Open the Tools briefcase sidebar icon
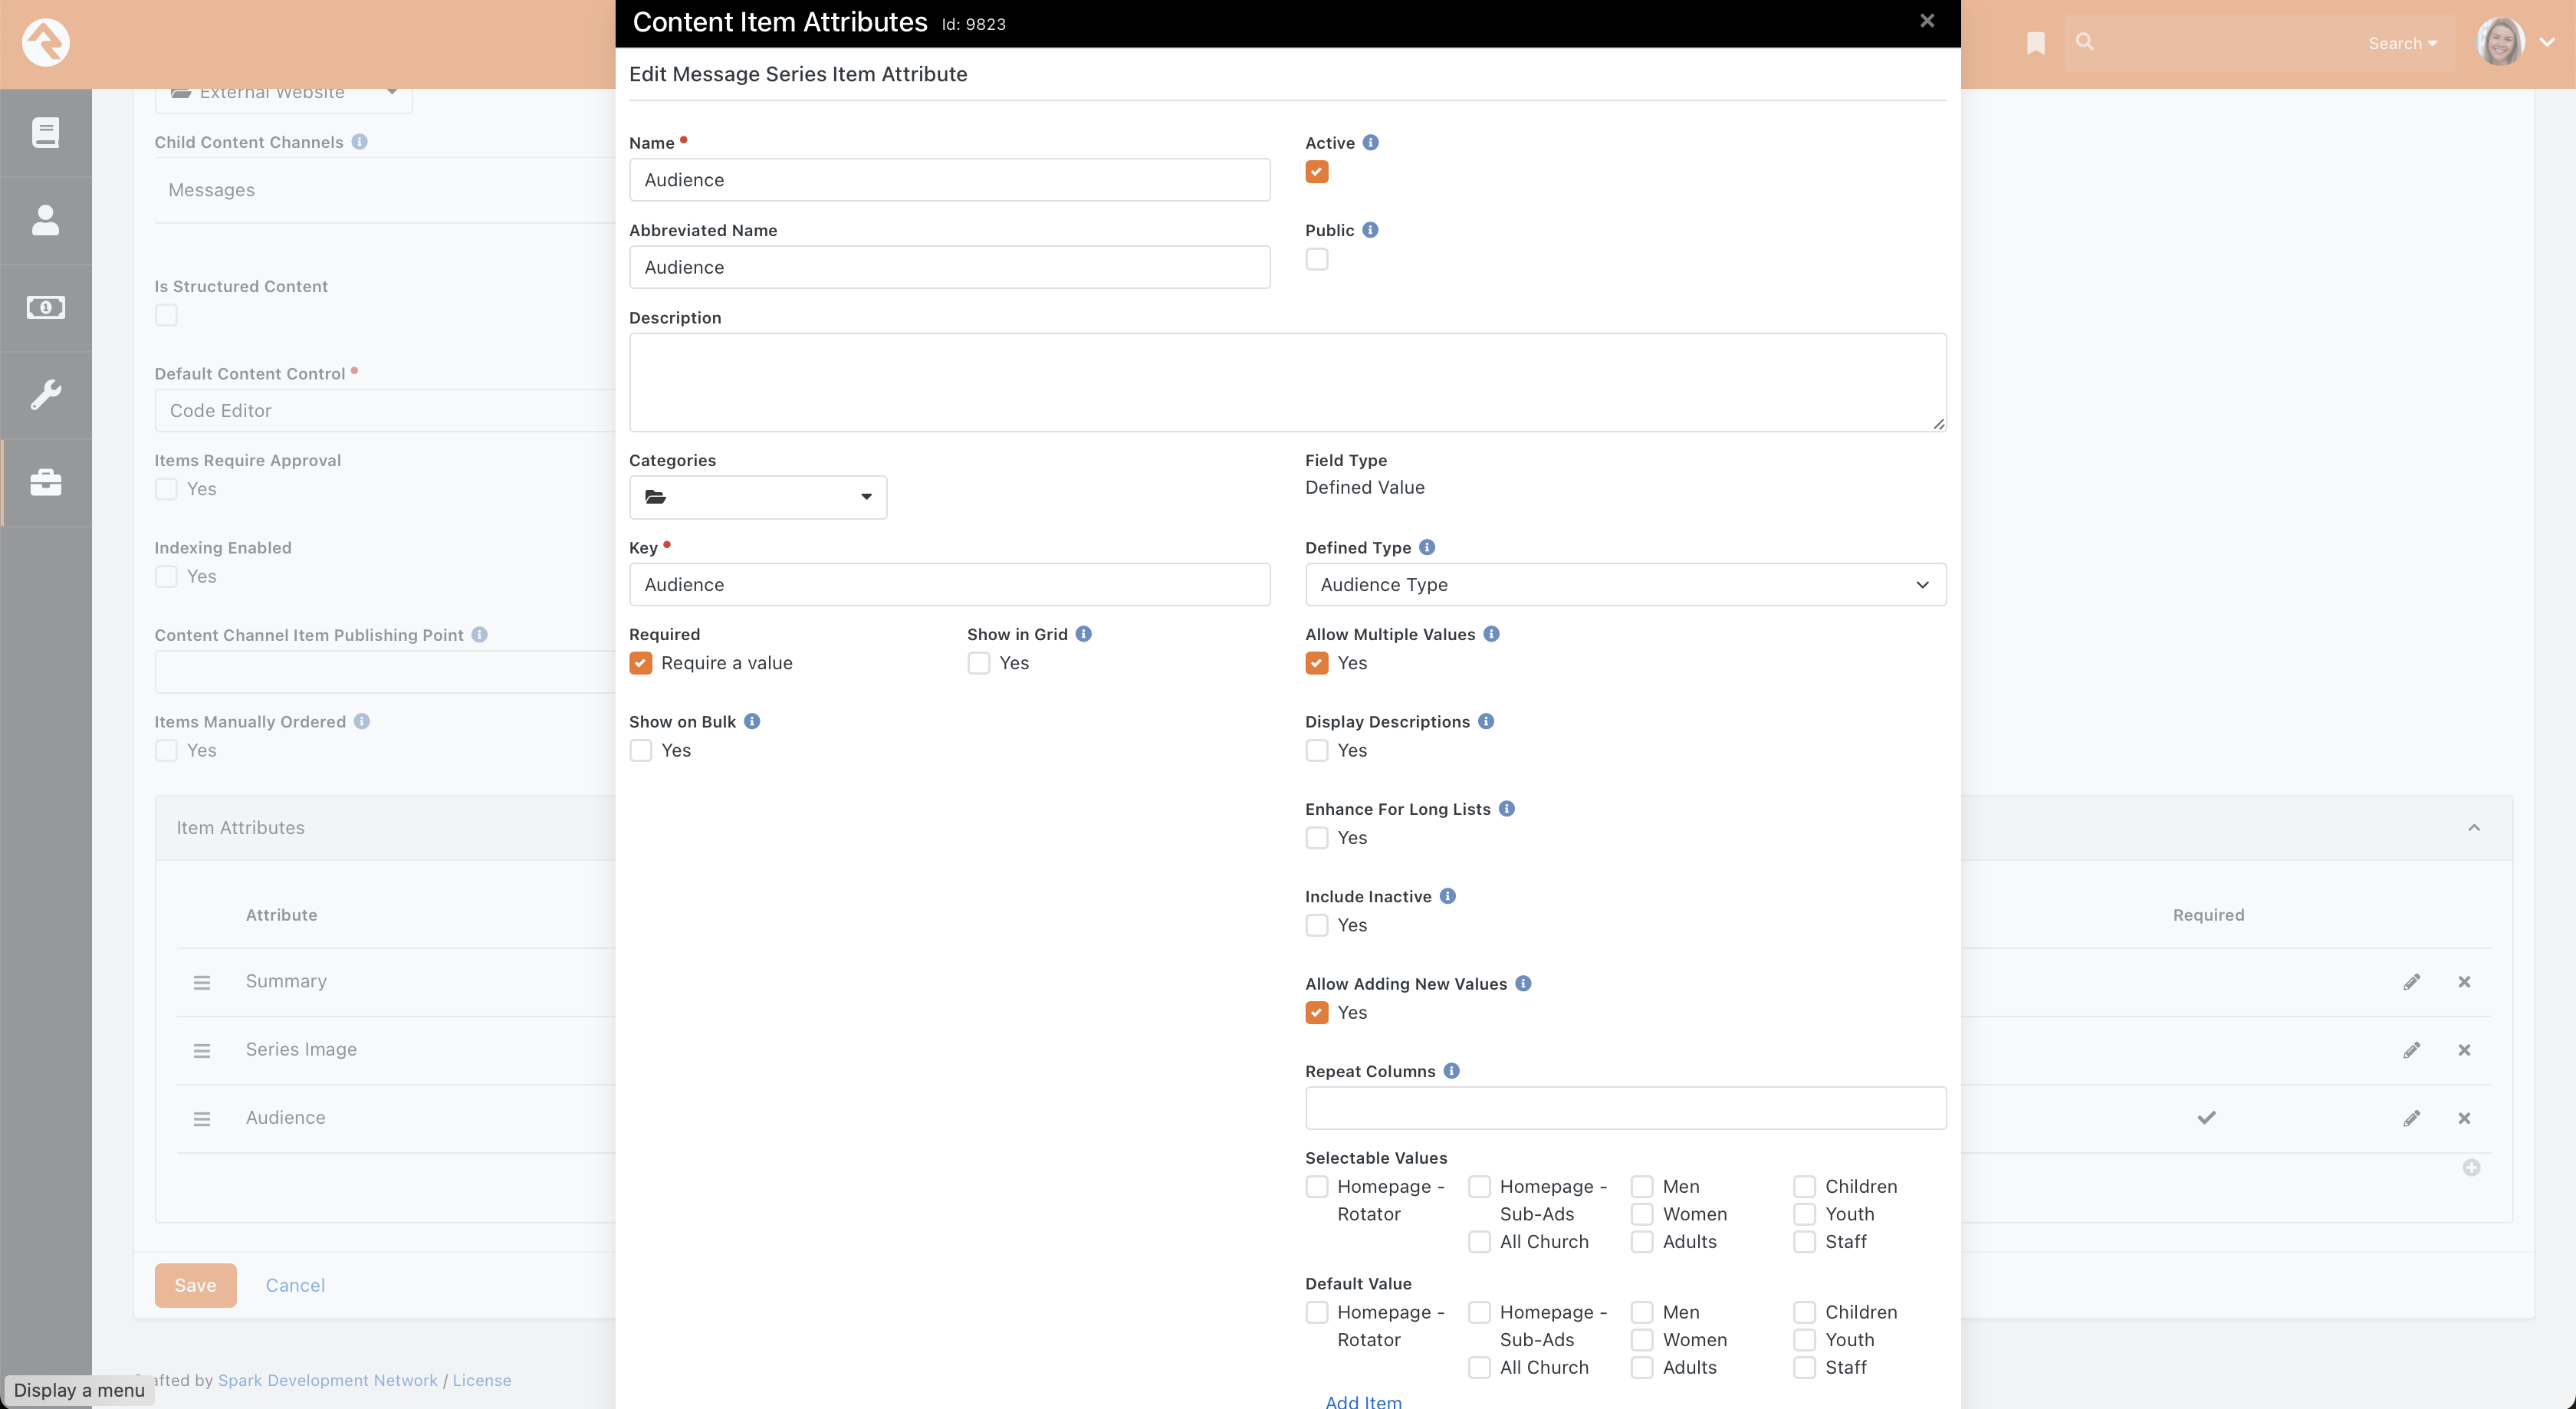Image resolution: width=2576 pixels, height=1409 pixels. (x=46, y=482)
